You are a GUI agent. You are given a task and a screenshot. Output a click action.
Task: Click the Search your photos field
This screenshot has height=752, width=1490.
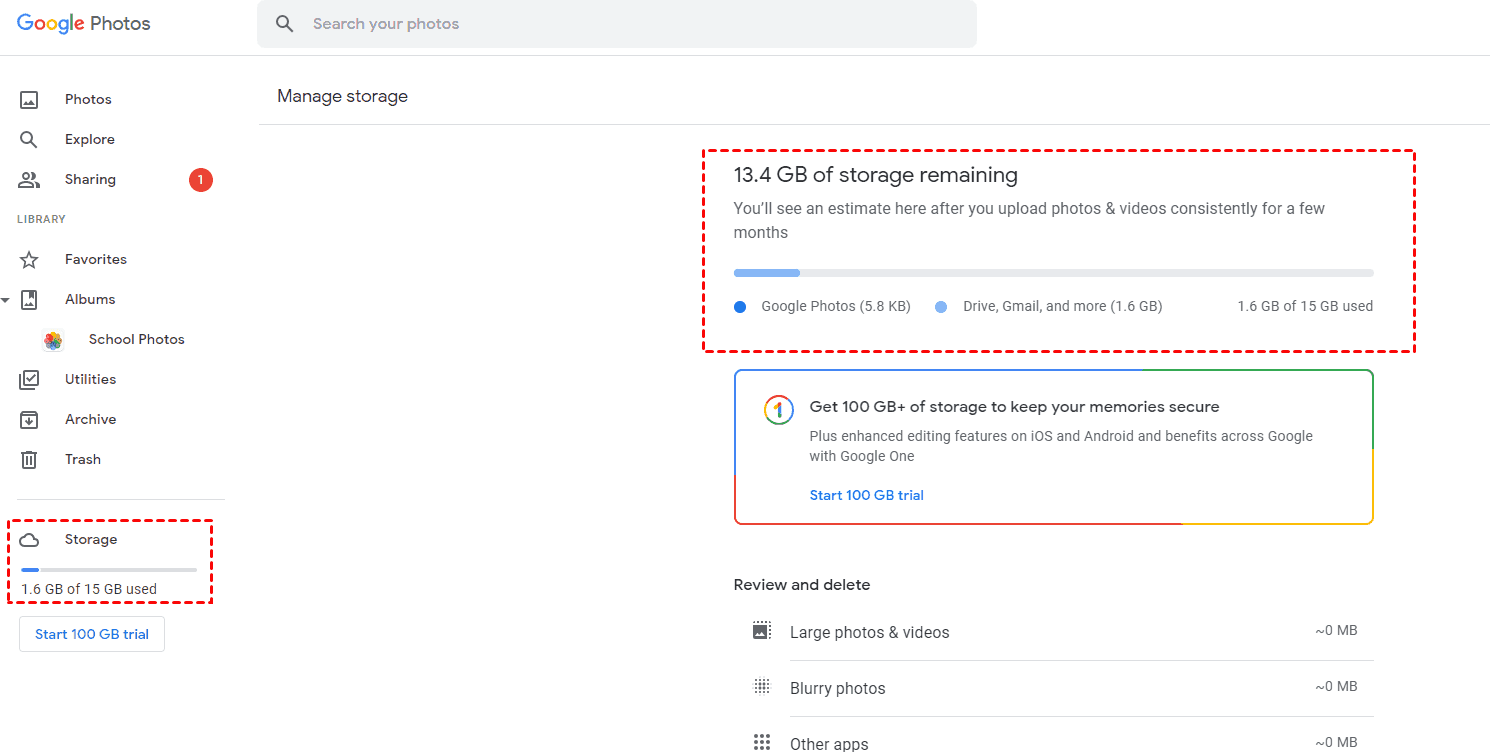coord(630,24)
